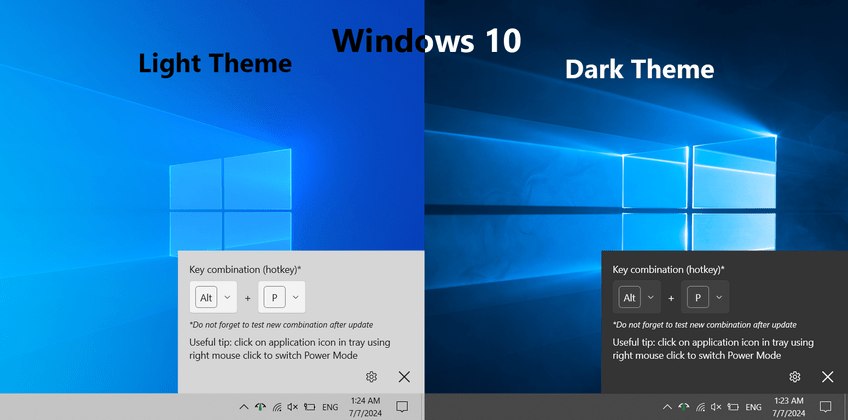Click 'Do not forget to test' note, light popup

pos(281,325)
